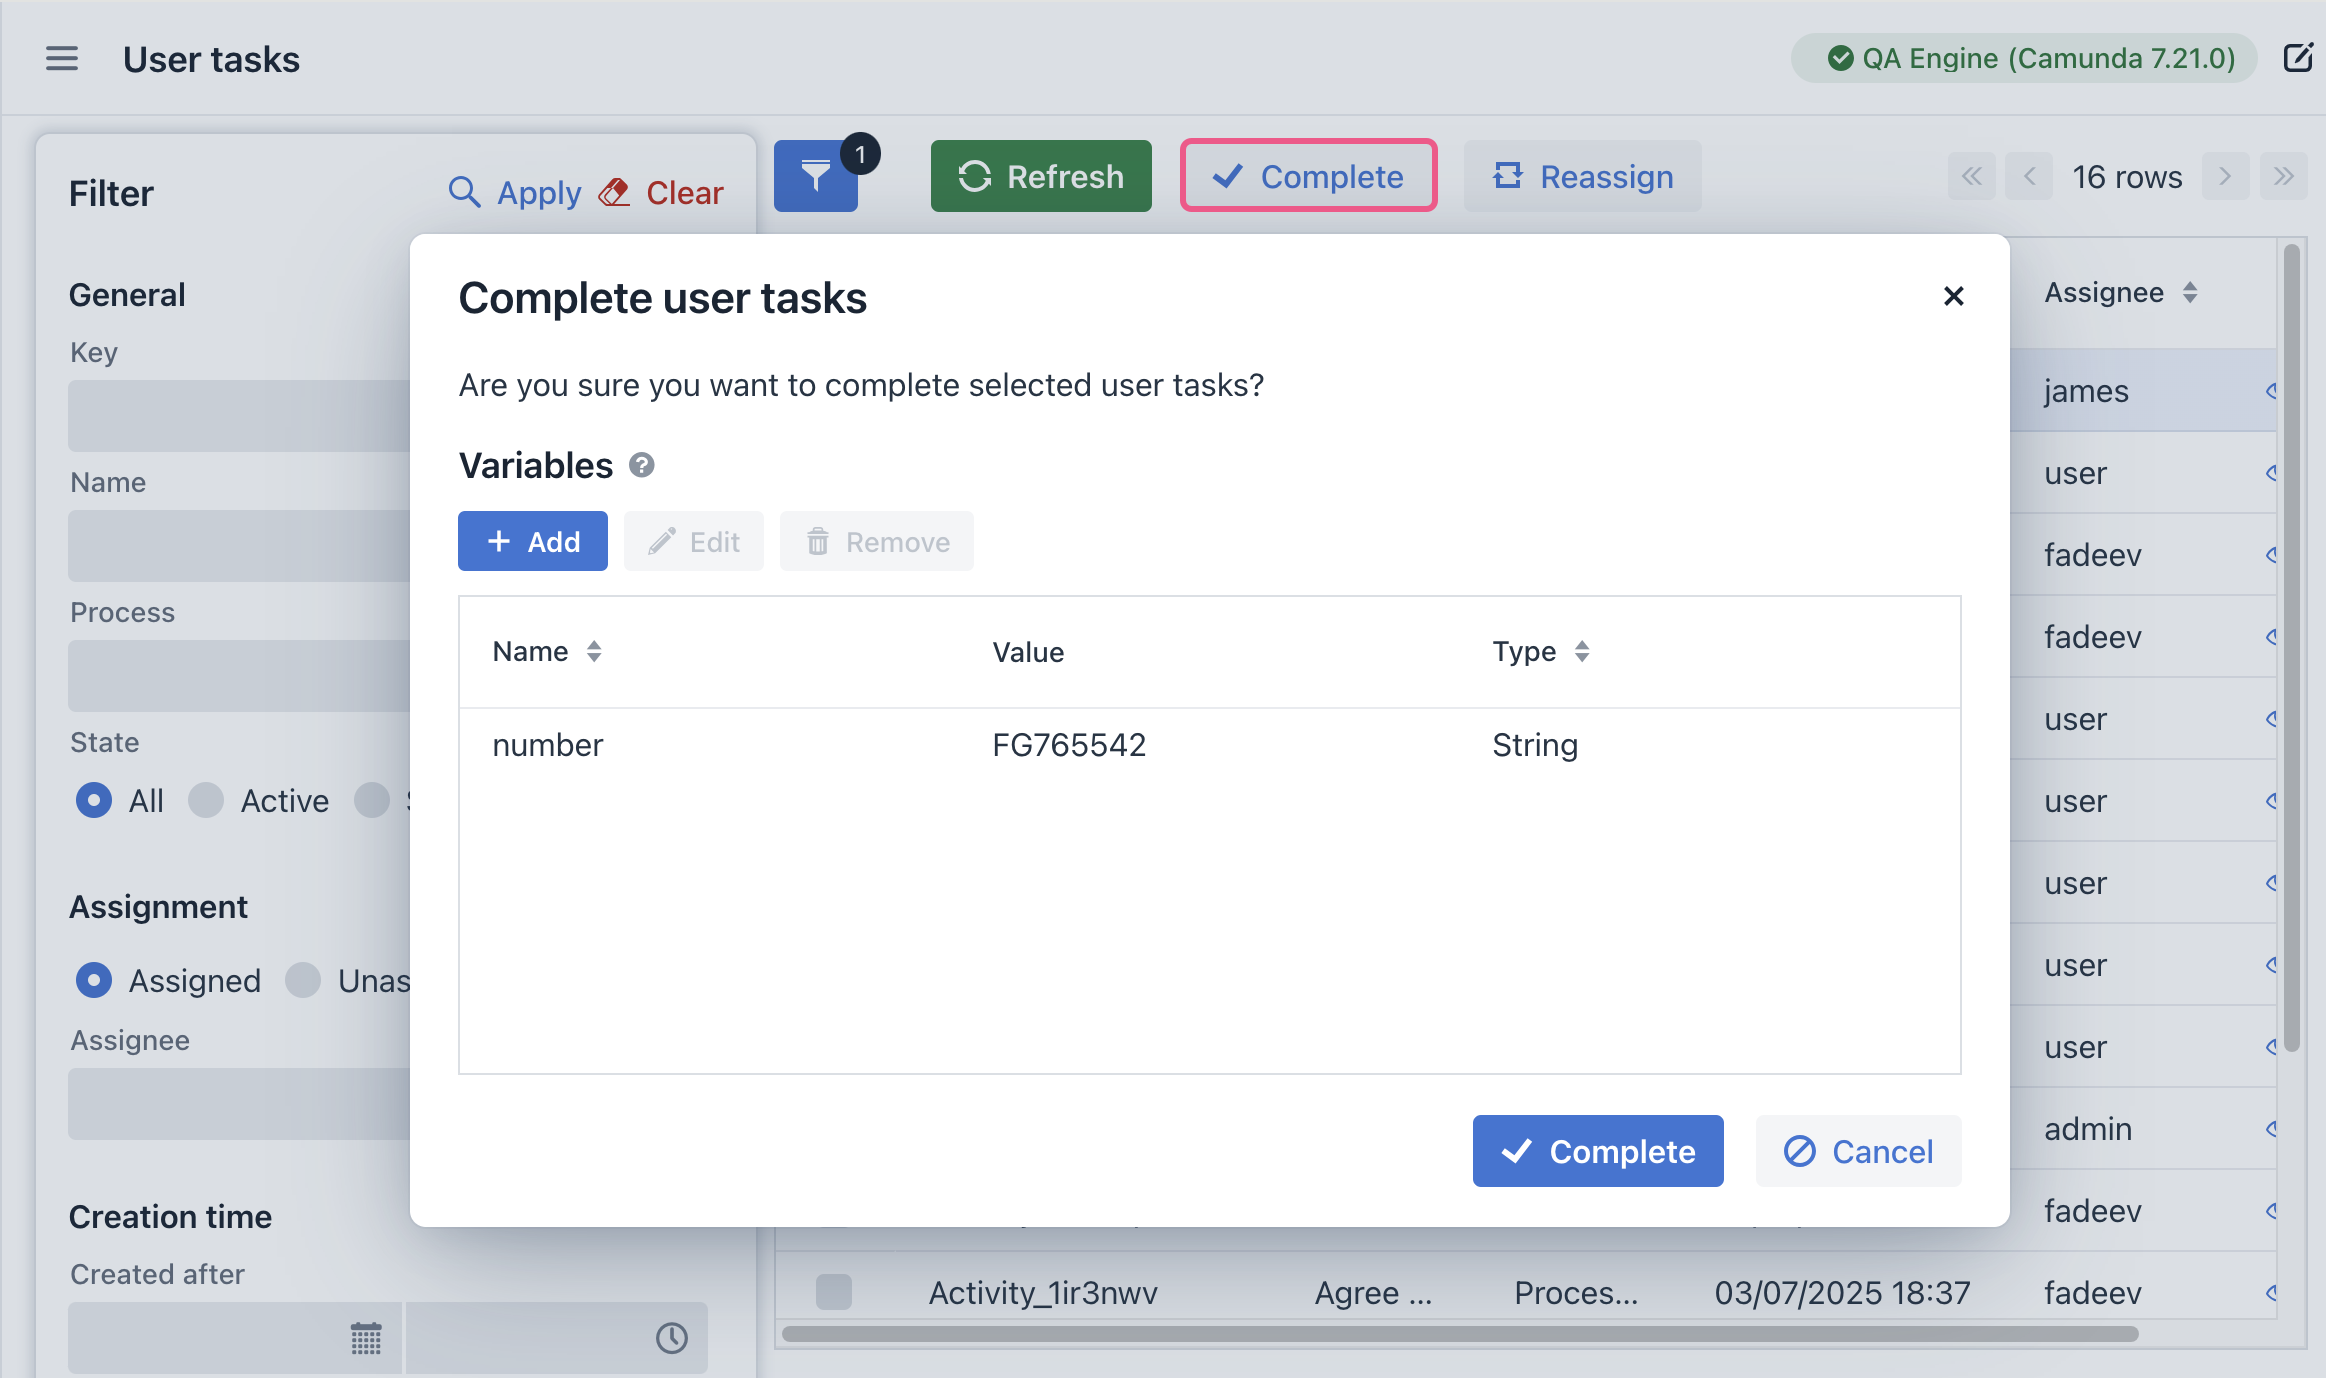Cancel the complete tasks dialog
The image size is (2326, 1378).
click(1858, 1151)
